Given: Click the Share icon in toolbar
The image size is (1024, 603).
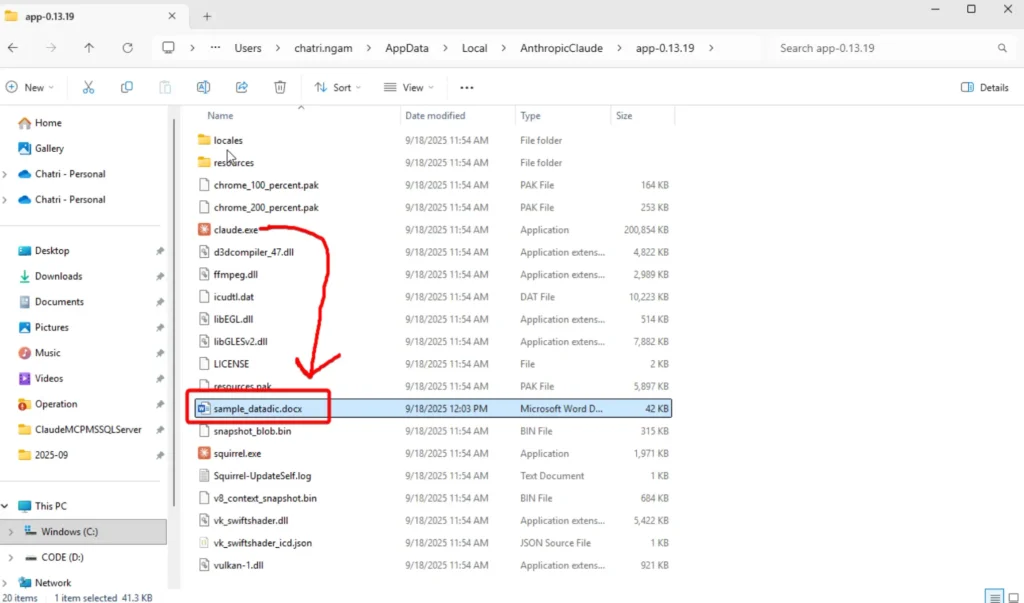Looking at the screenshot, I should [242, 88].
